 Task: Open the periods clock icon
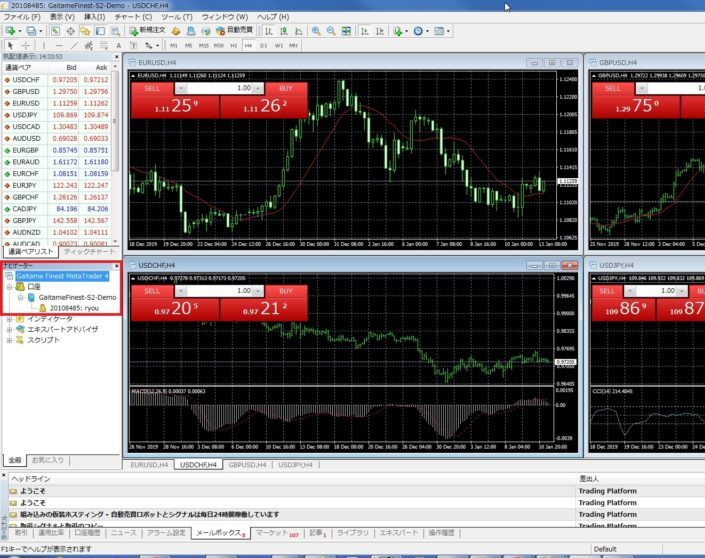point(418,31)
